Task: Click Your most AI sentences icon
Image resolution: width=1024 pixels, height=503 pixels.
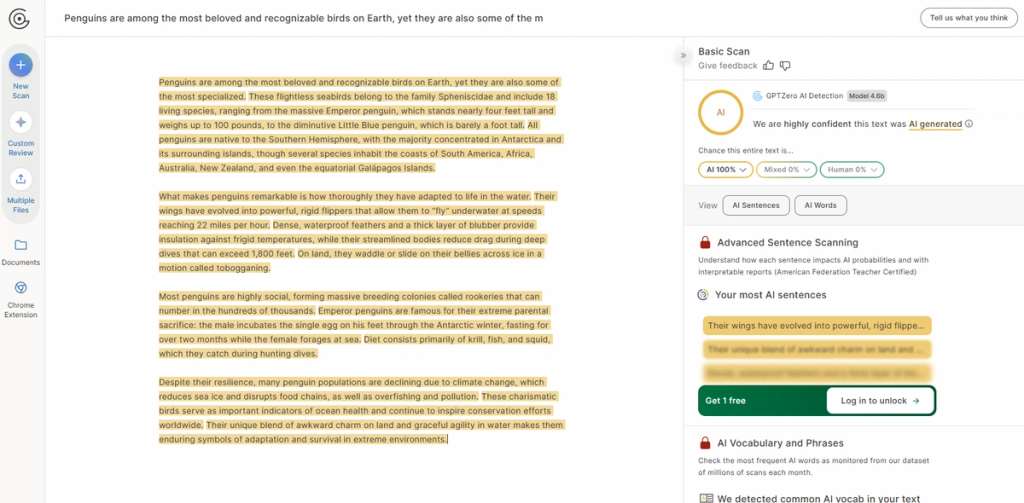Action: pyautogui.click(x=703, y=295)
